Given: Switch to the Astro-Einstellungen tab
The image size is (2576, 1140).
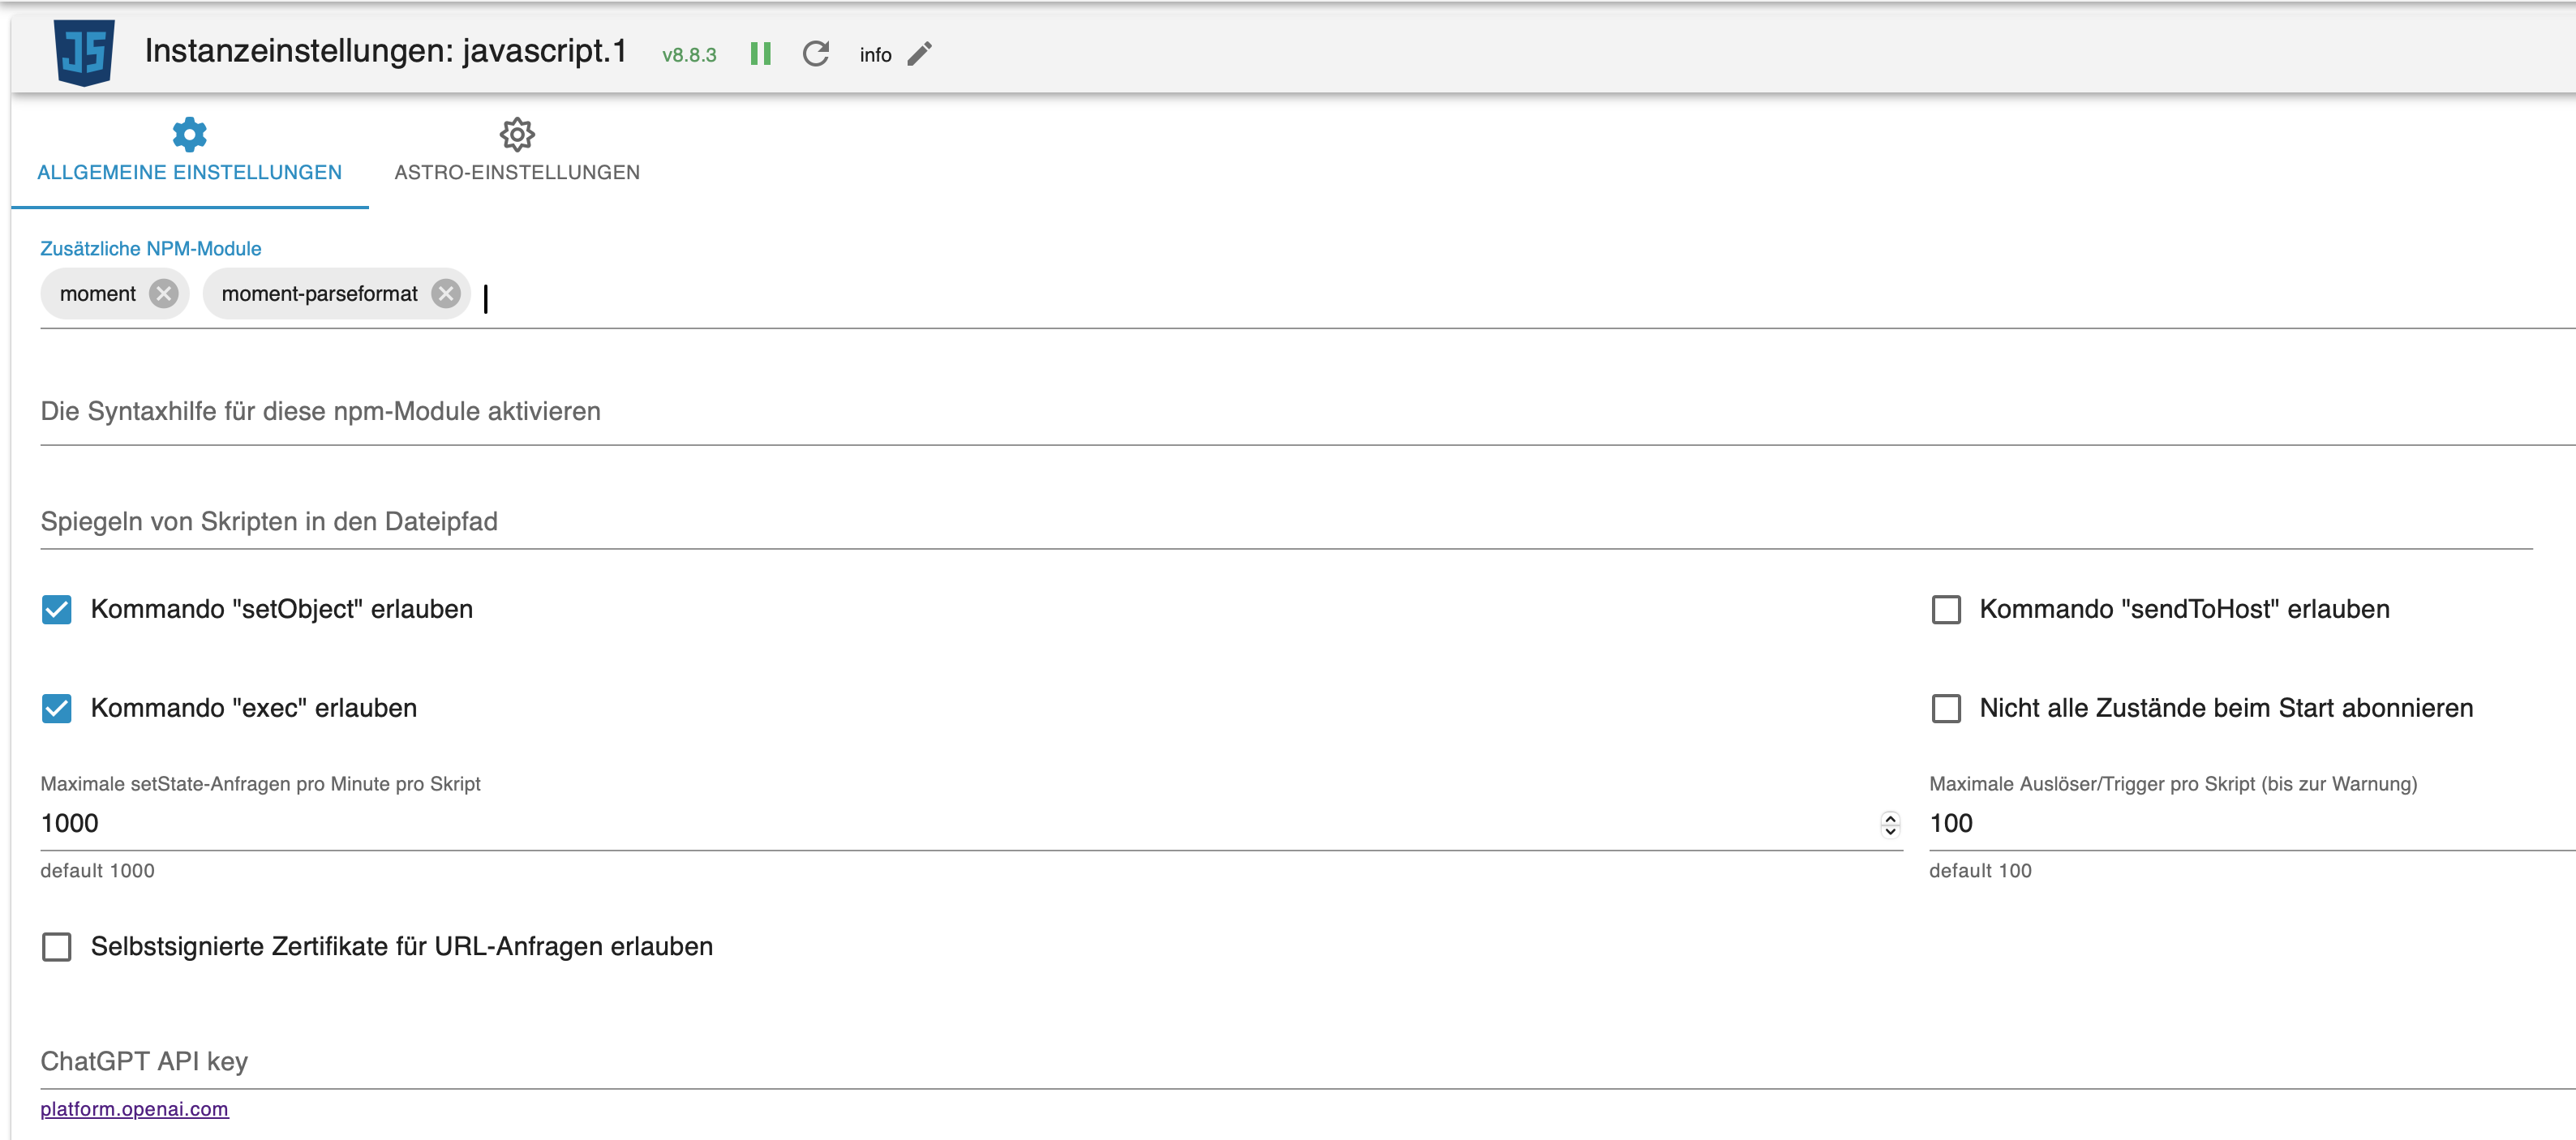Looking at the screenshot, I should [x=517, y=172].
